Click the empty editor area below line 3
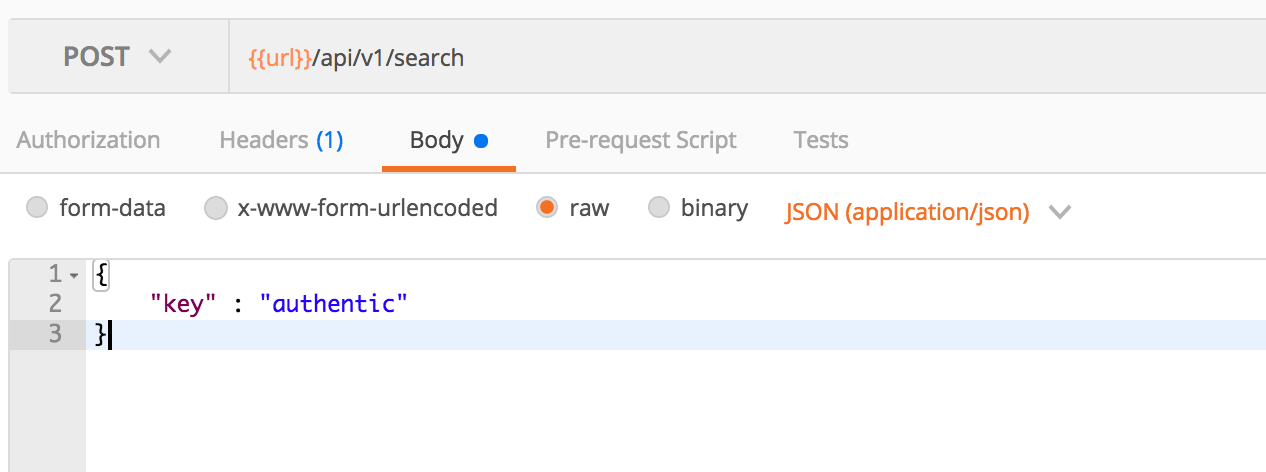Image resolution: width=1266 pixels, height=472 pixels. (x=676, y=410)
